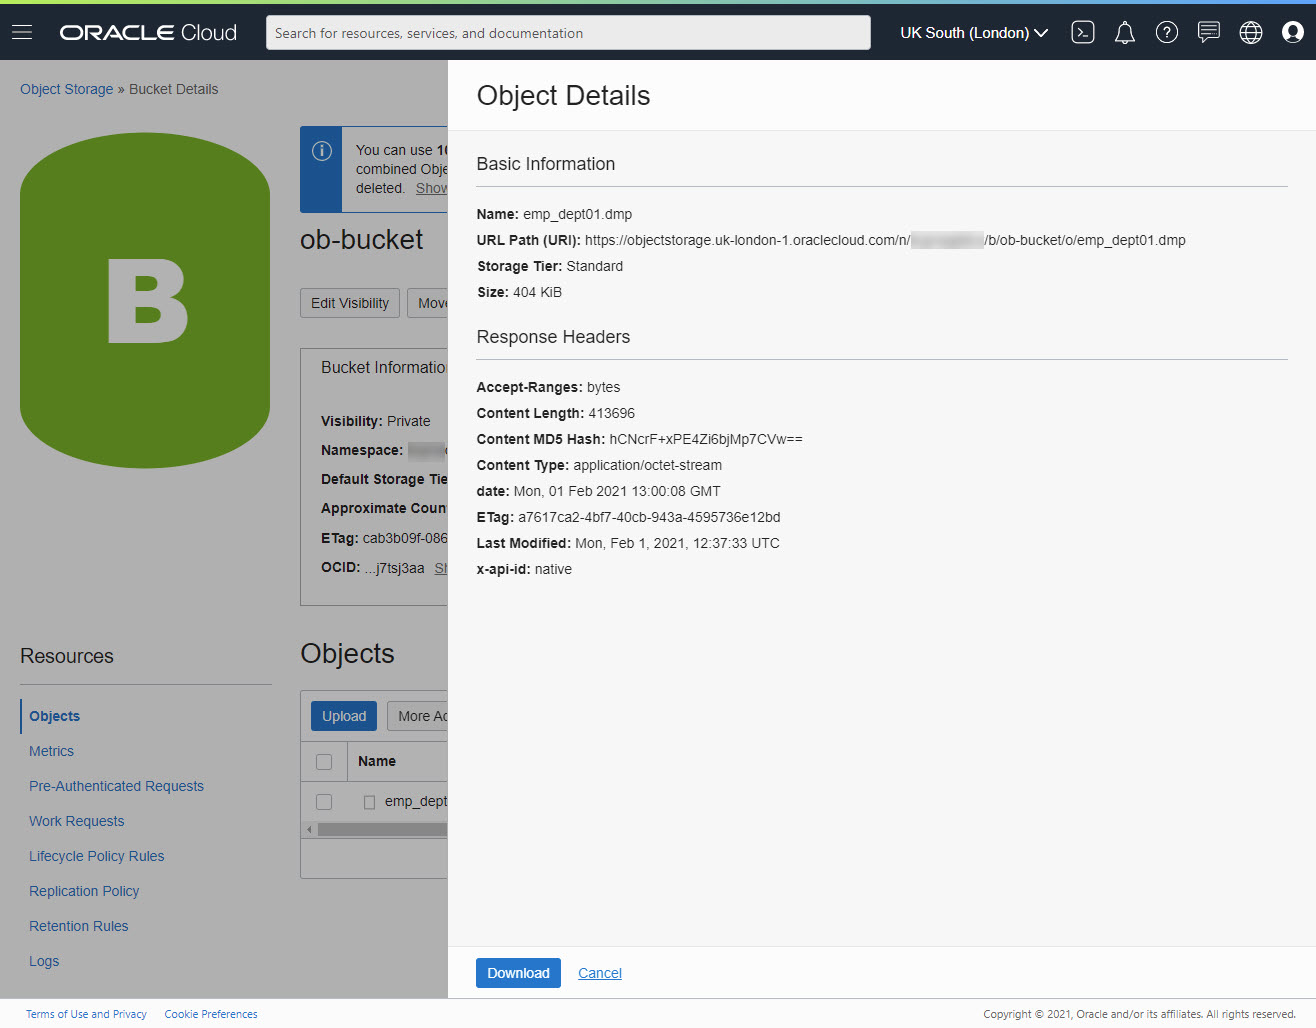Click the date header value
Screen dimensions: 1316x1028
tap(617, 491)
